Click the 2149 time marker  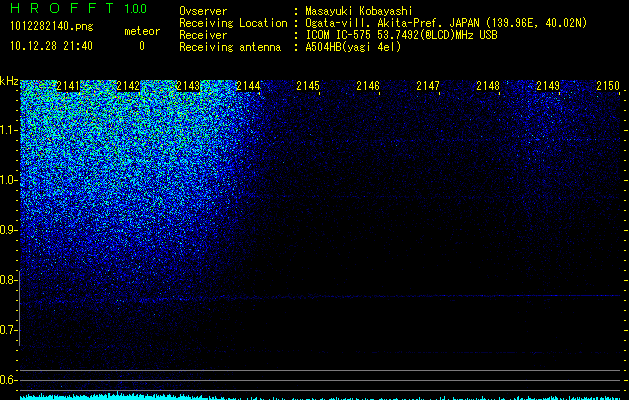tap(548, 86)
